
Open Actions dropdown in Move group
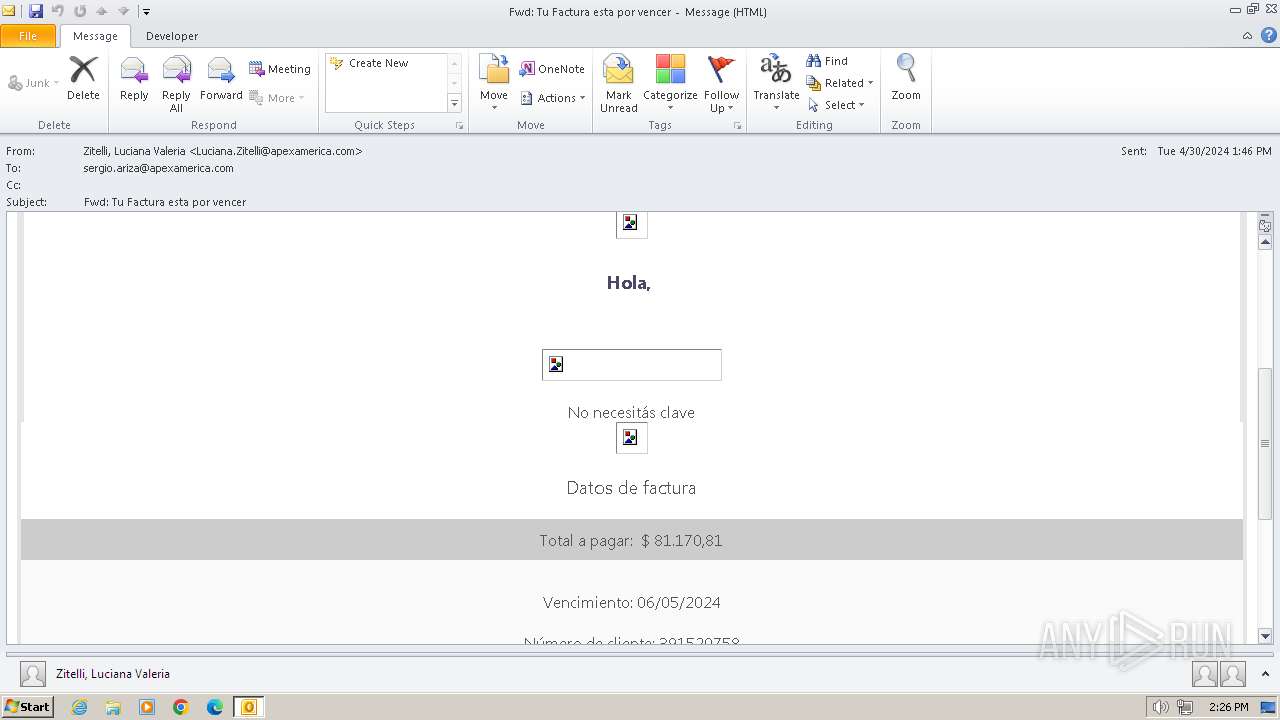(x=552, y=98)
